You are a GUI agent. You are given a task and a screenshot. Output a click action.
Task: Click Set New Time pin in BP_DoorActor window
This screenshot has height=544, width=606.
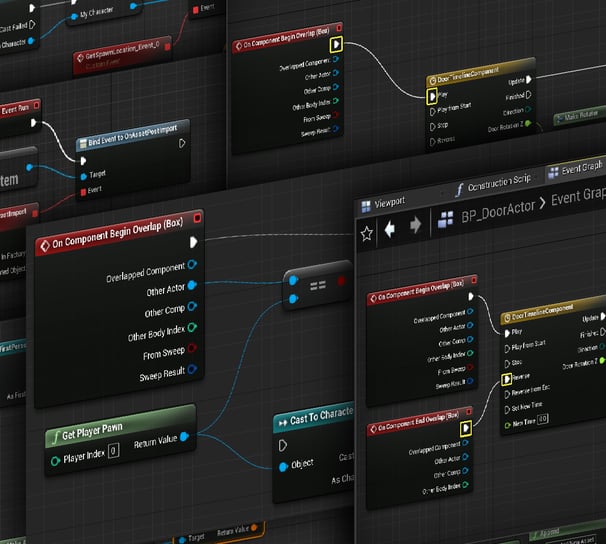(x=507, y=409)
